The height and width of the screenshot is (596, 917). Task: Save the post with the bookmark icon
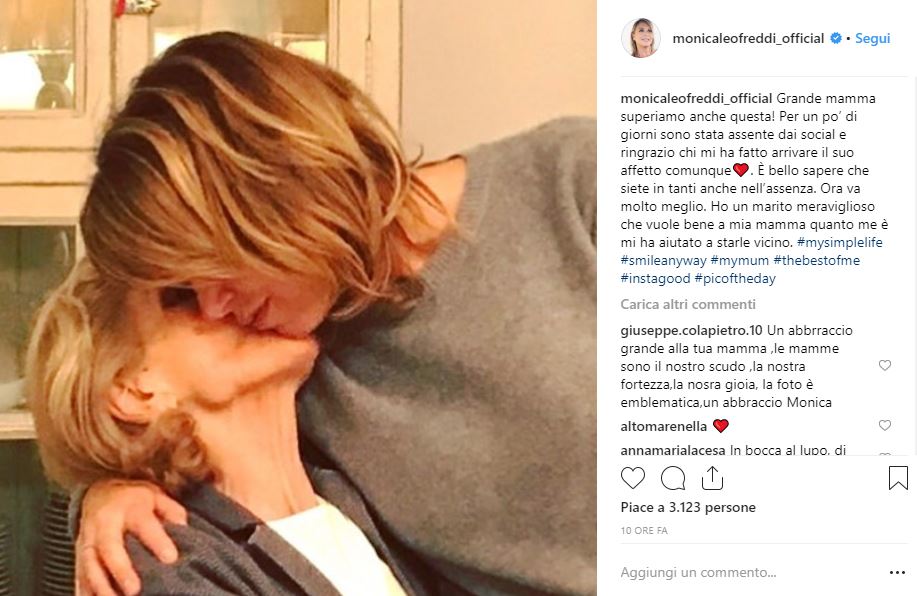898,478
